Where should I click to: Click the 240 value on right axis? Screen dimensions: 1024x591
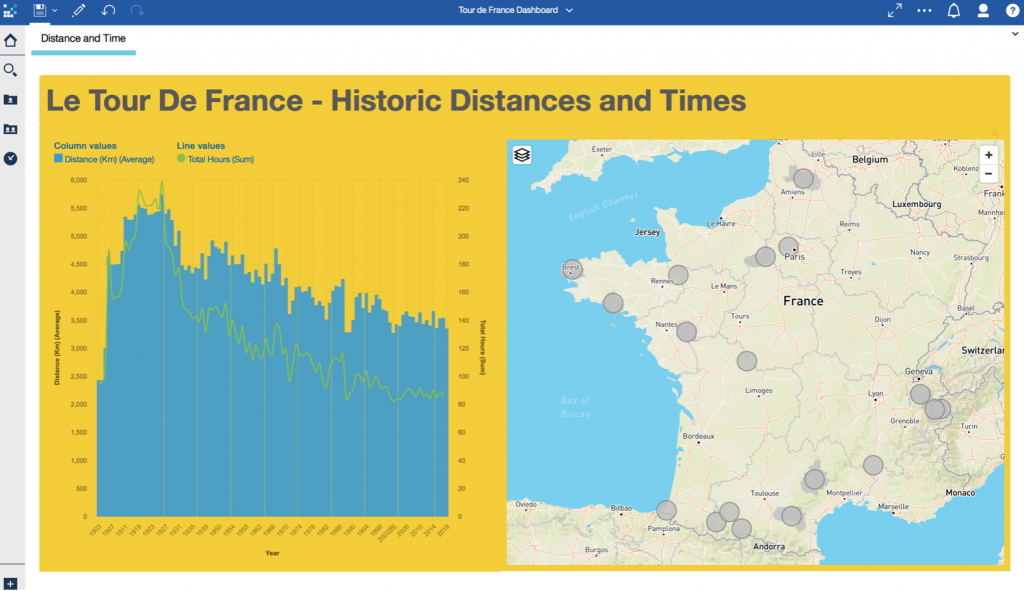[463, 180]
